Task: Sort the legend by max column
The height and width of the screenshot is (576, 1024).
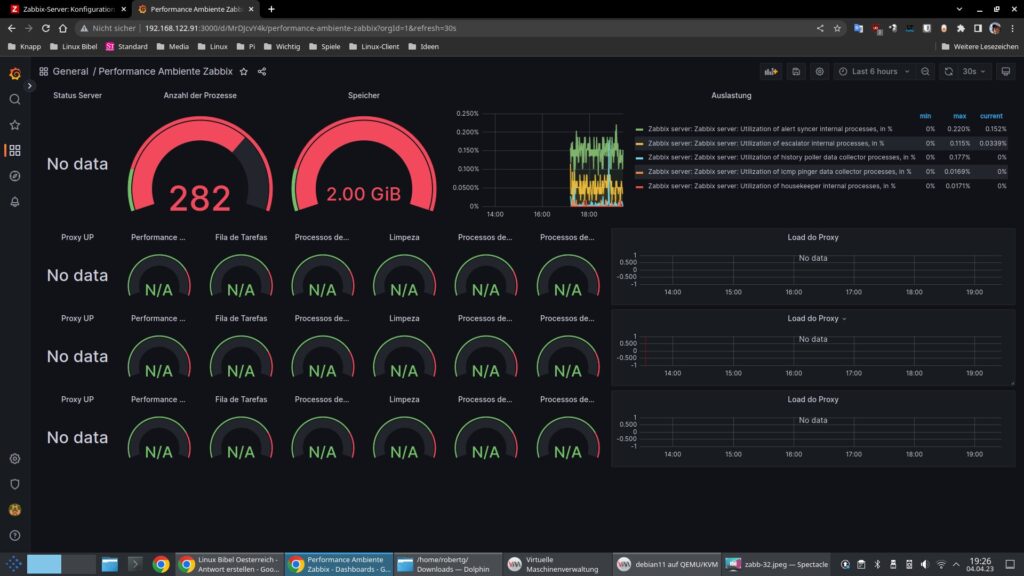Action: pyautogui.click(x=959, y=116)
